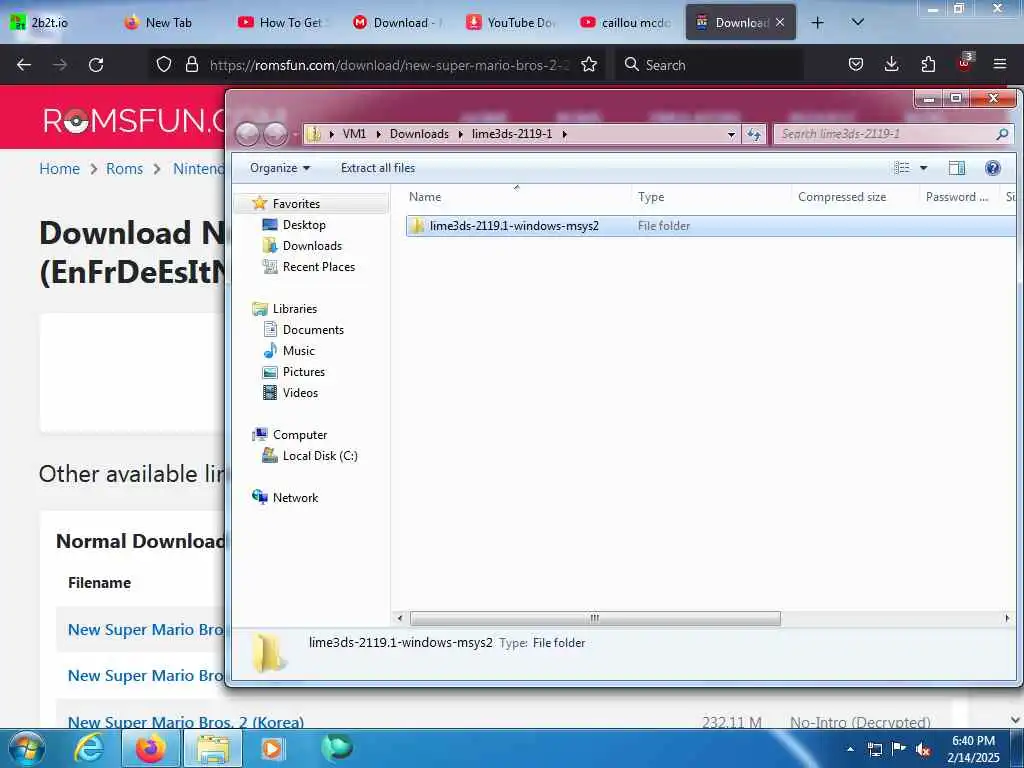This screenshot has width=1024, height=768.
Task: Open Recent Places in navigation pane
Action: click(x=318, y=266)
